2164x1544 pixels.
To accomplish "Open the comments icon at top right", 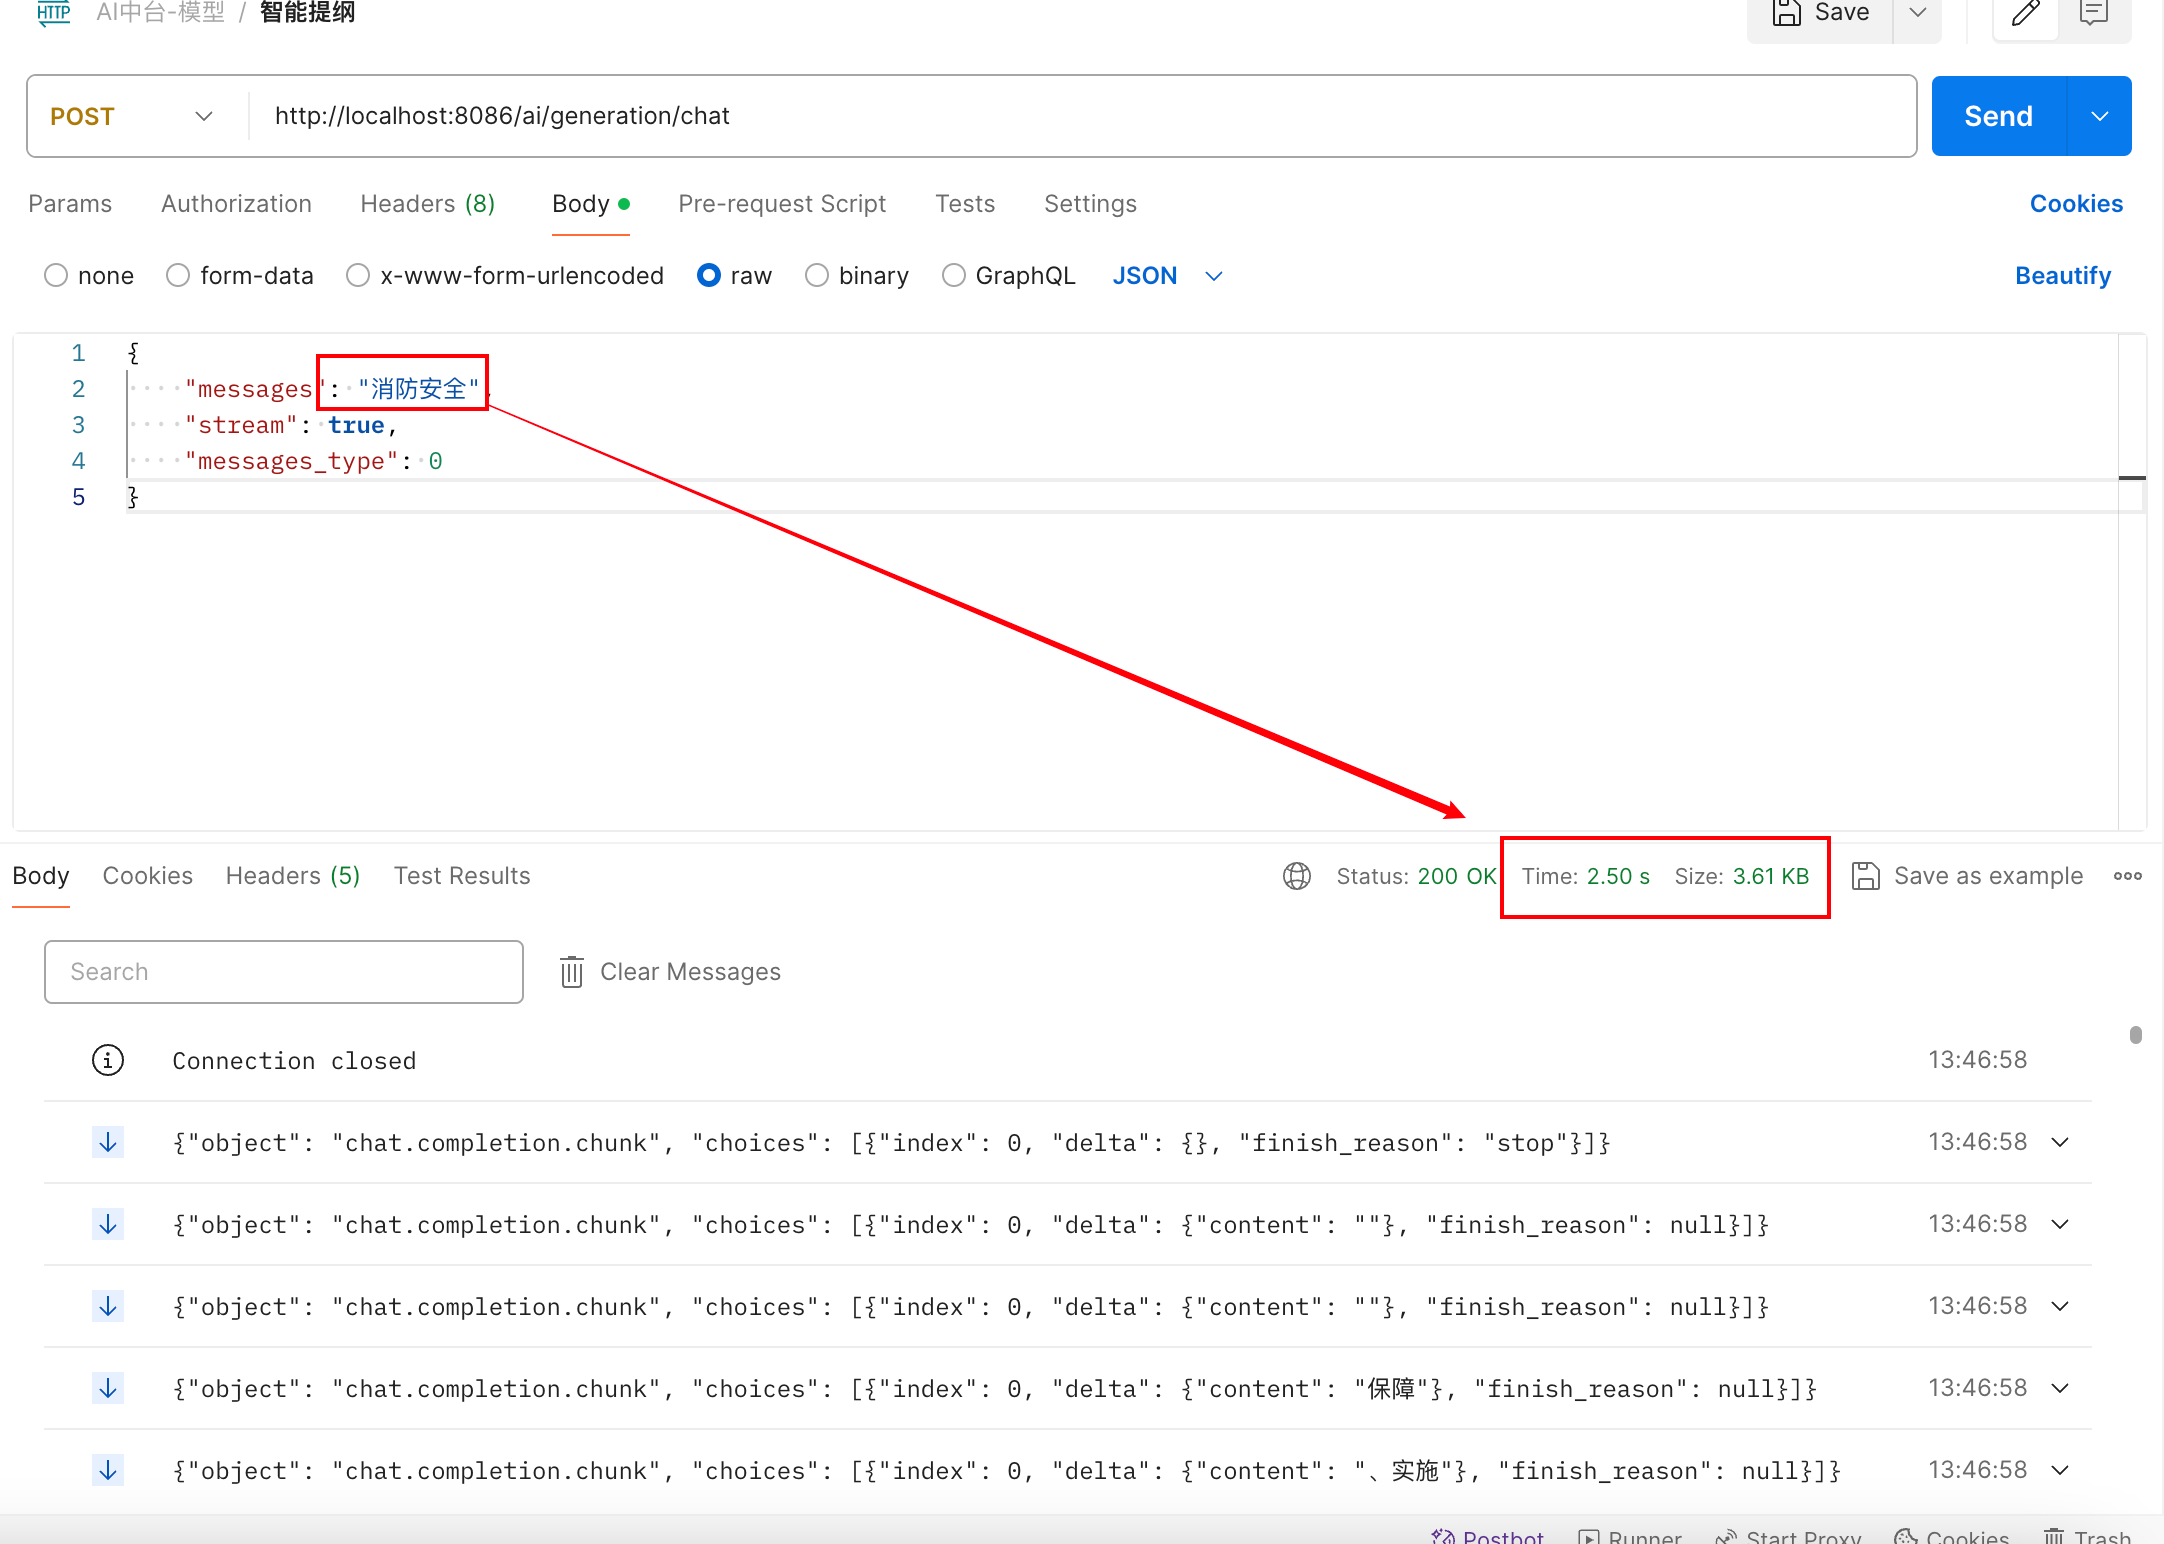I will click(x=2093, y=13).
